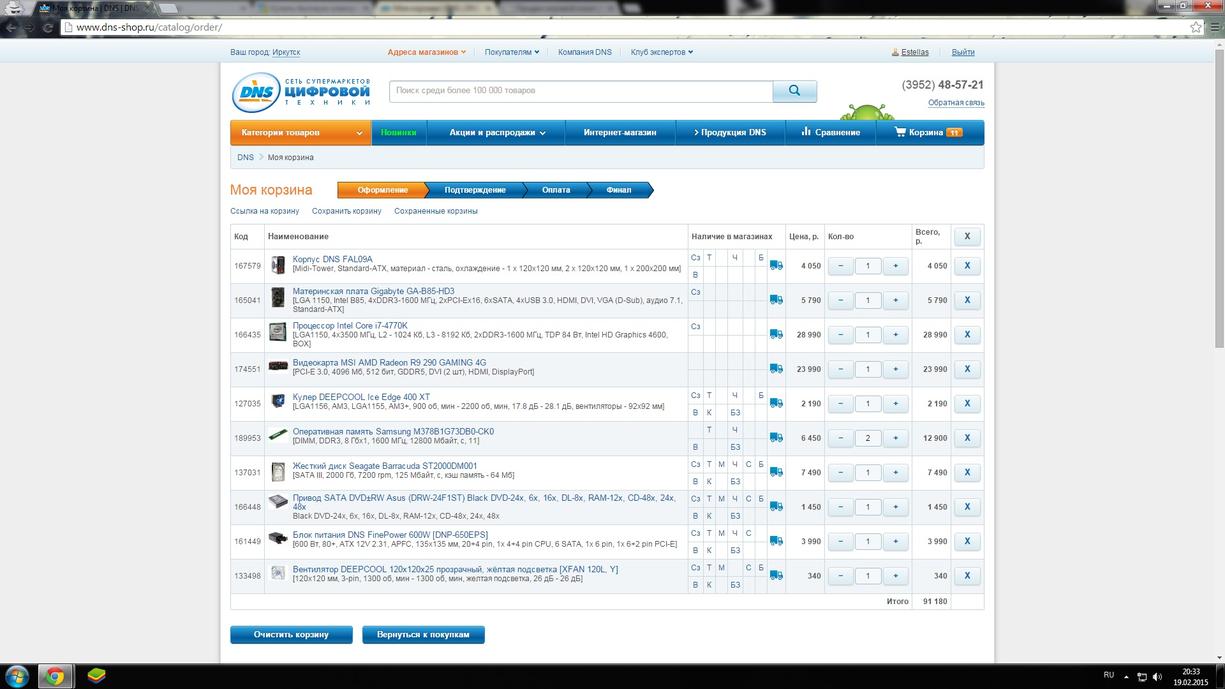
Task: Remove Samsung memory row from cart
Action: 967,438
